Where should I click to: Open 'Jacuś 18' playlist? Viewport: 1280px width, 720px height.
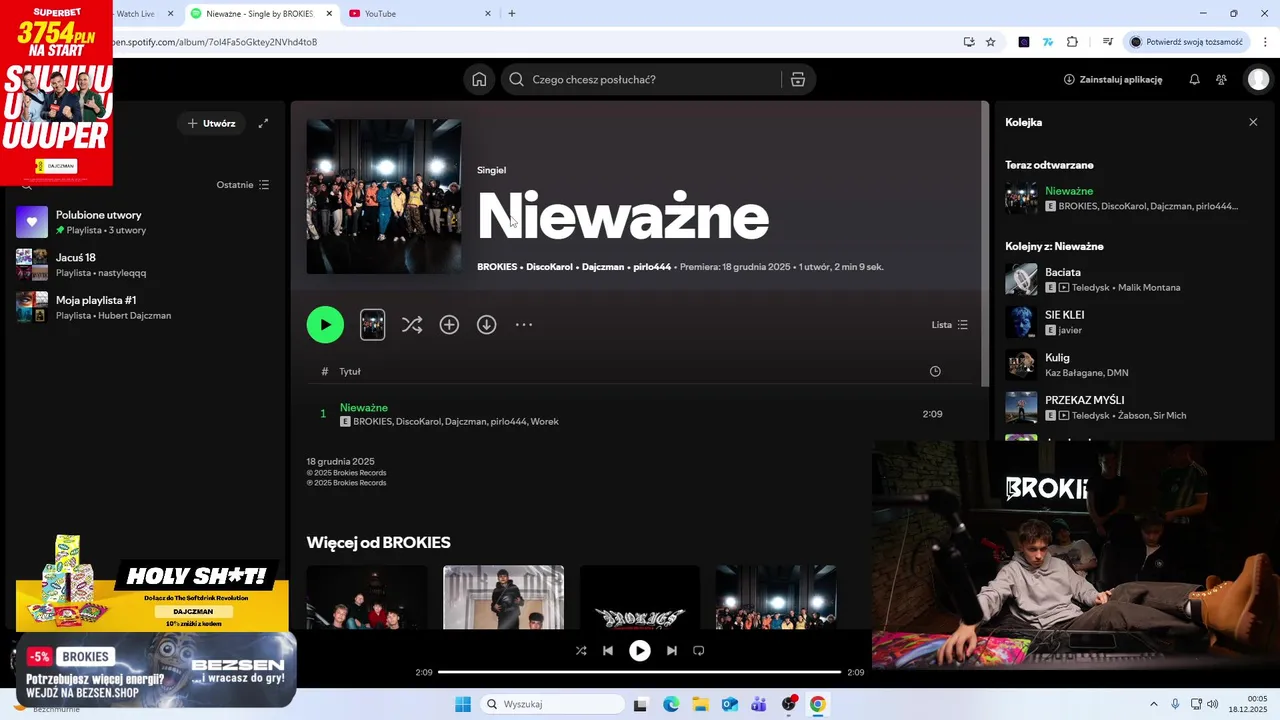coord(146,265)
